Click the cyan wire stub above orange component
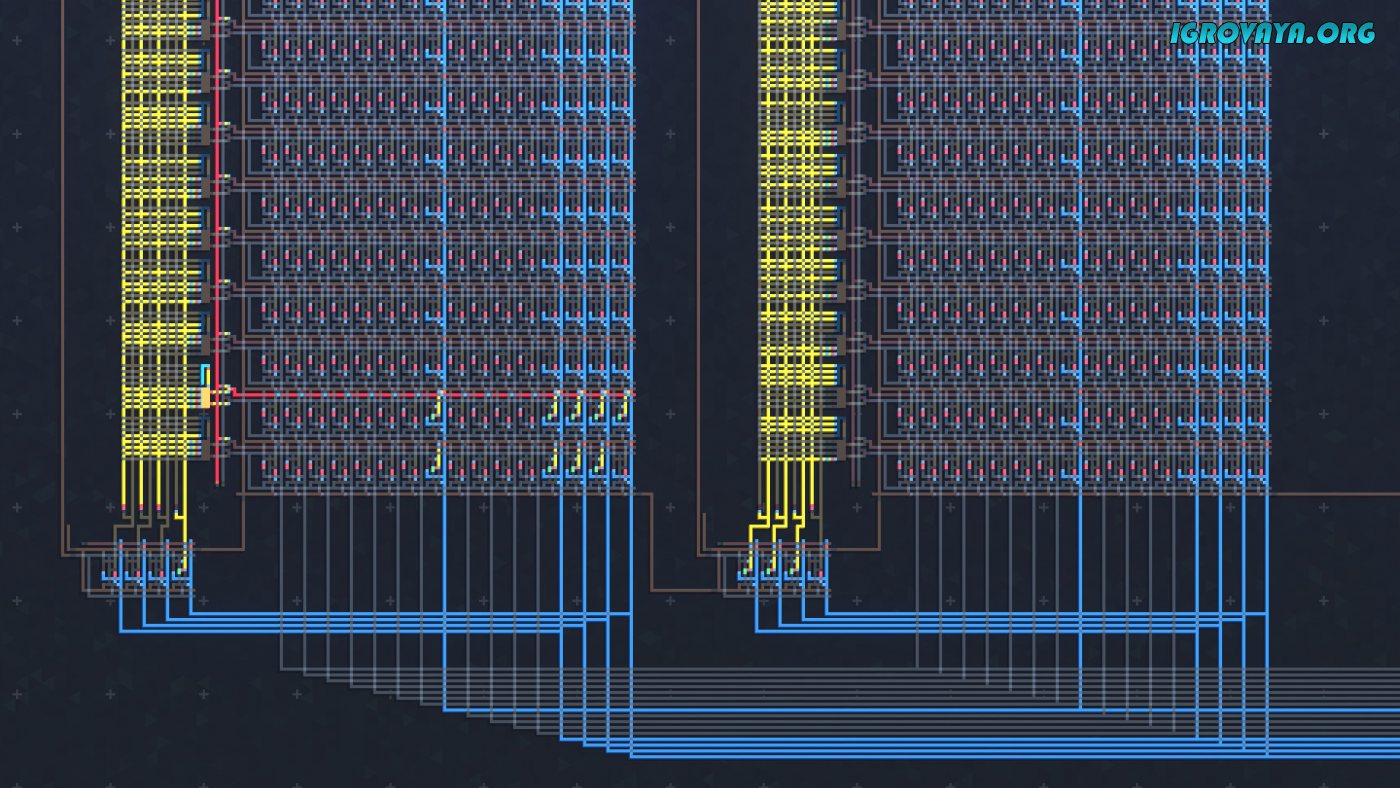The height and width of the screenshot is (788, 1400). pos(205,372)
